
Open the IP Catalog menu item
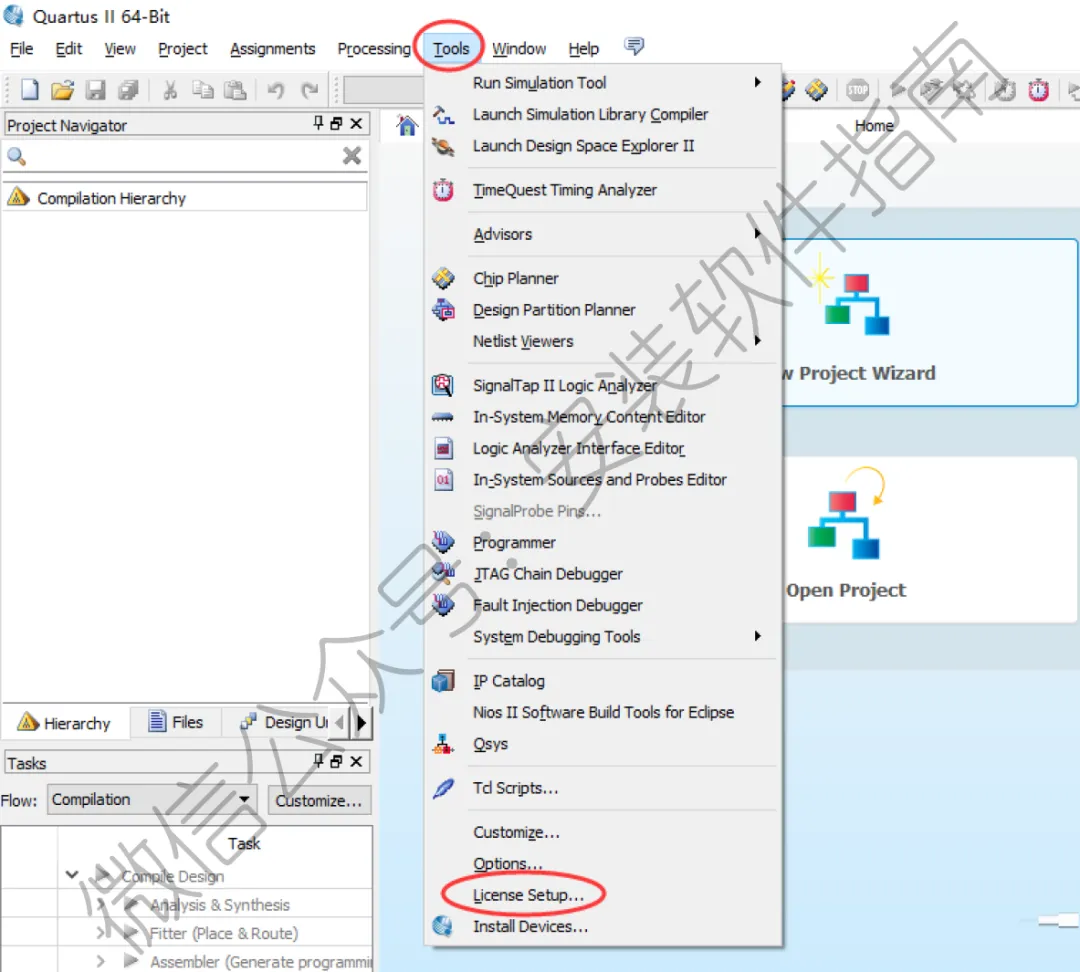pos(603,681)
